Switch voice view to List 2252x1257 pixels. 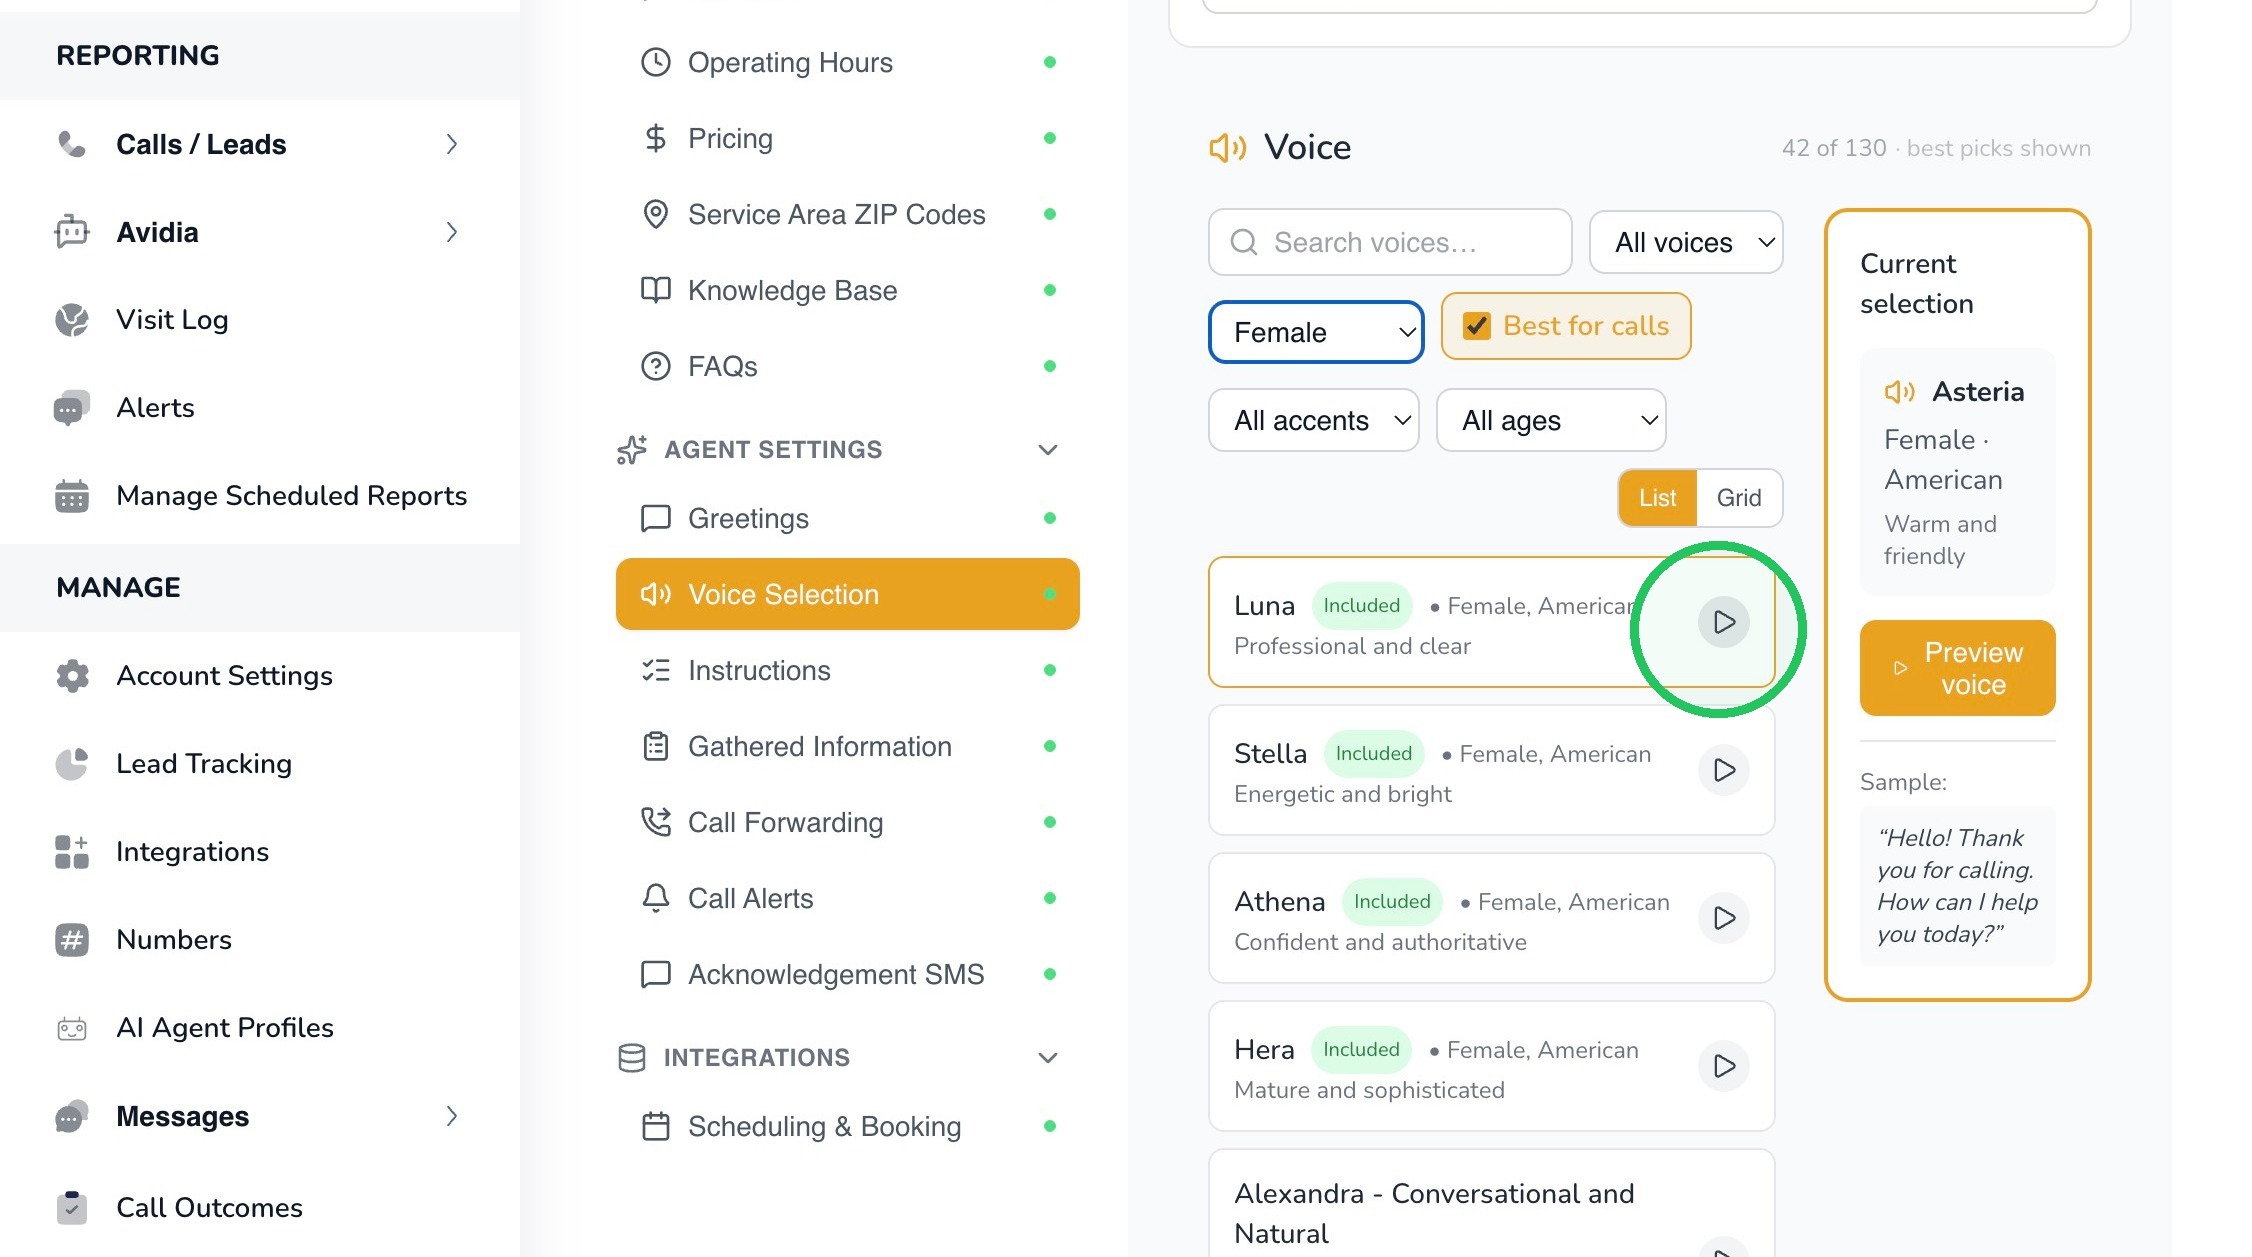(1657, 498)
